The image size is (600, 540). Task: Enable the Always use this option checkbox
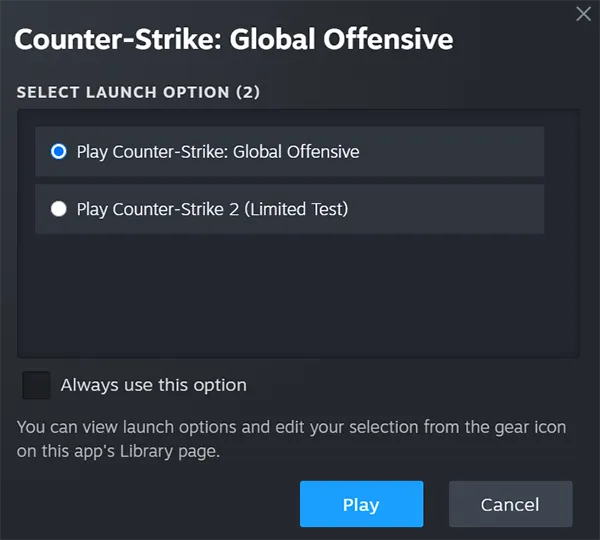[36, 385]
